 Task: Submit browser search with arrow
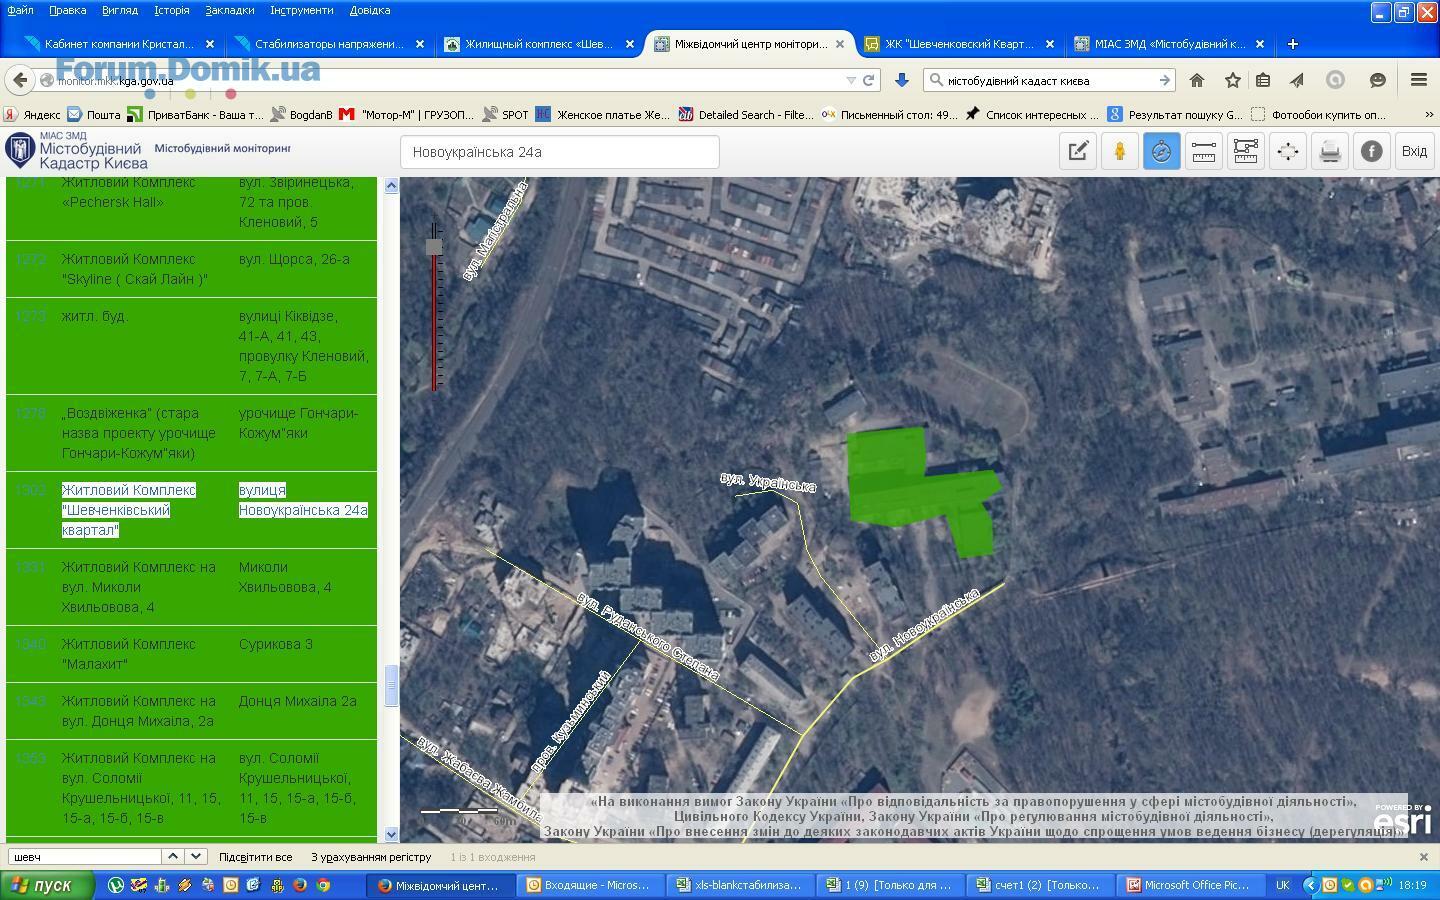pos(1164,80)
